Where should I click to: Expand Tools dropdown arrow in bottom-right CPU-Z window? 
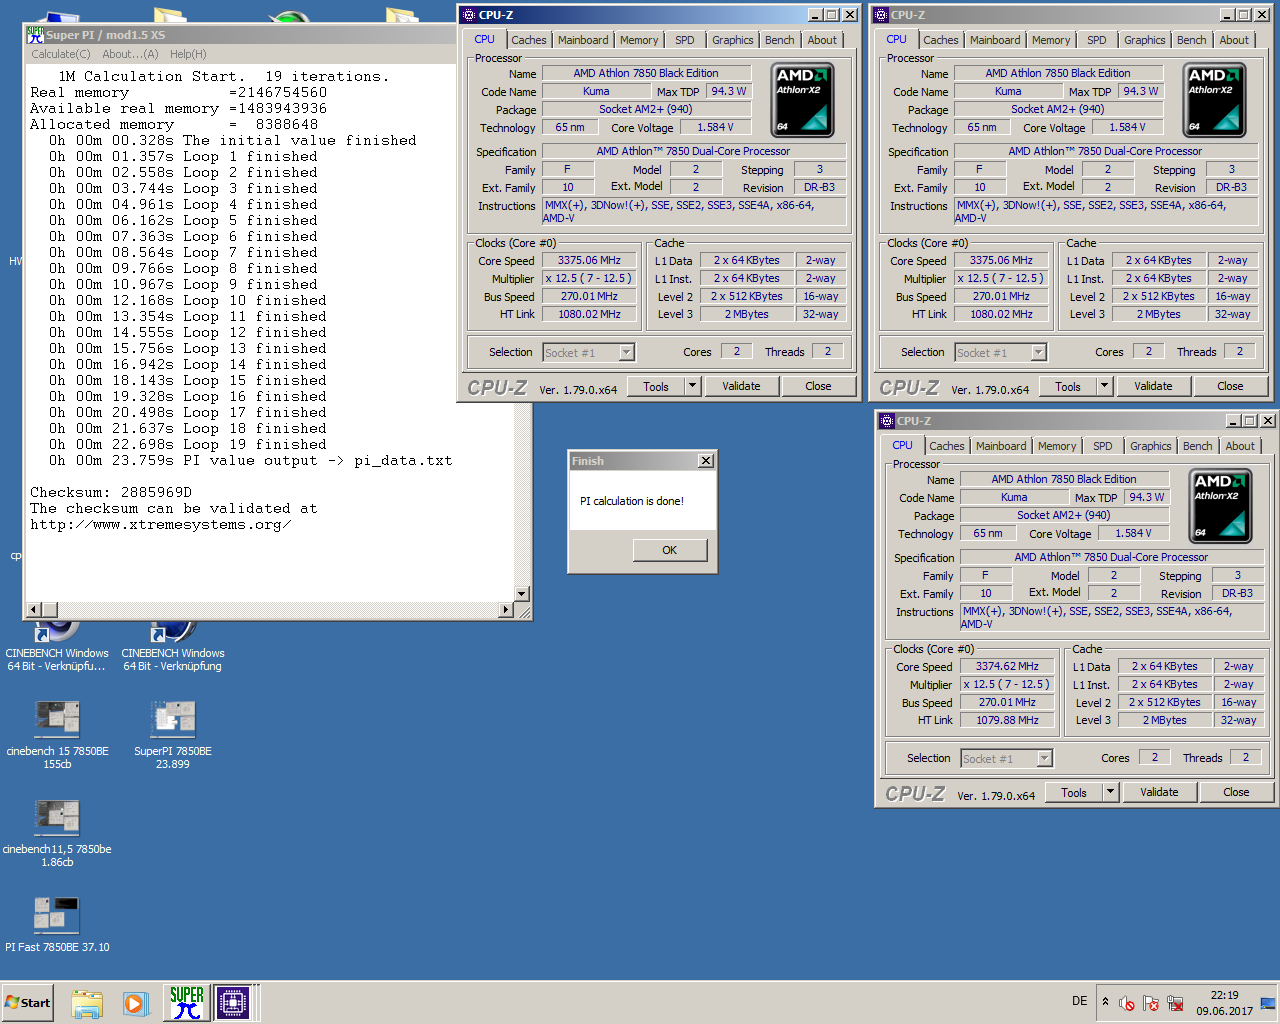1110,792
